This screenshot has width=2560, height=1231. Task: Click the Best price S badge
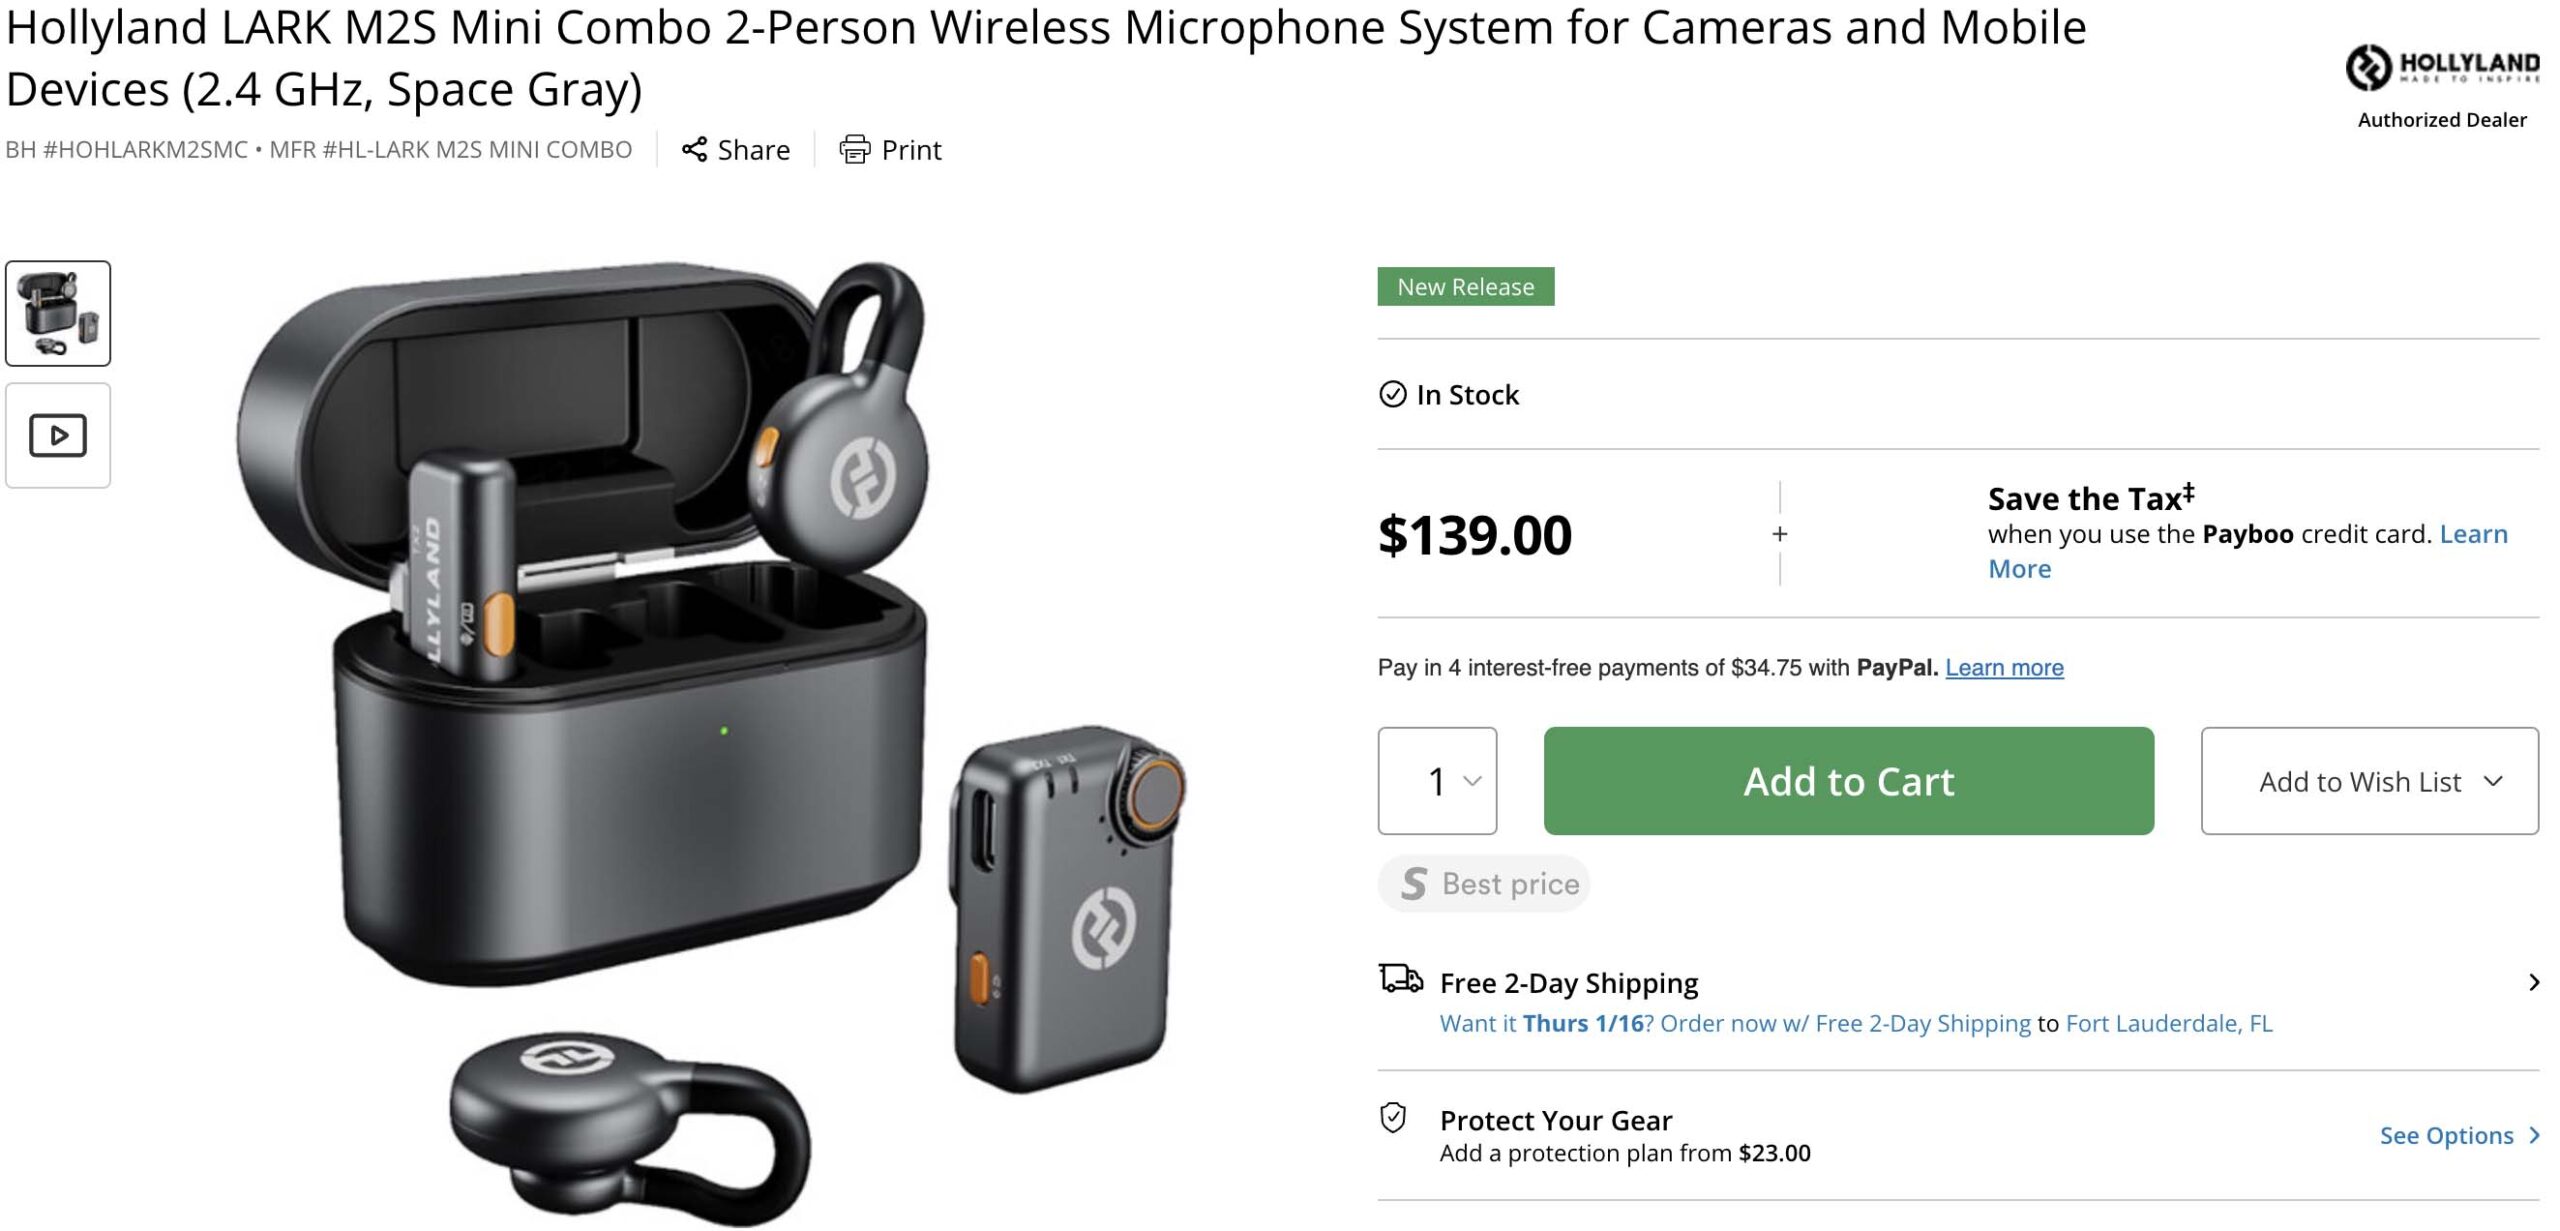1484,884
